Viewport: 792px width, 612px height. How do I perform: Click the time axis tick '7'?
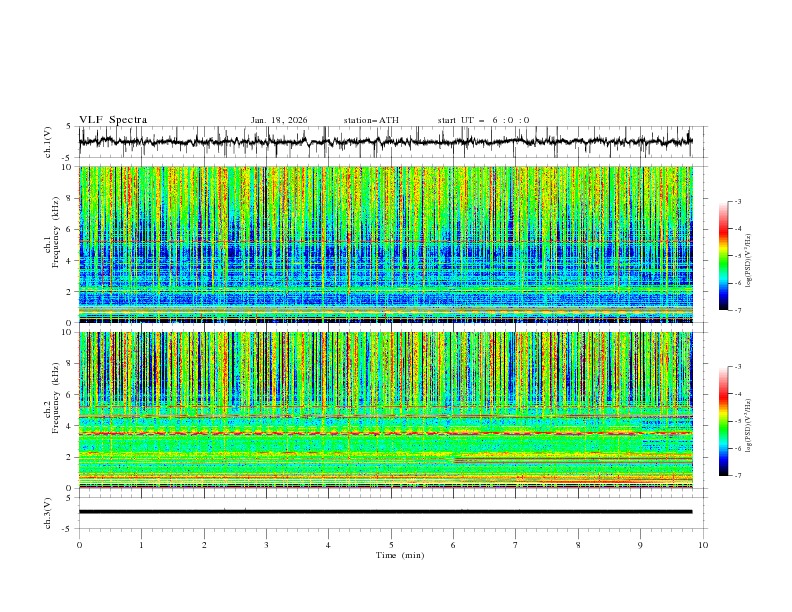(516, 545)
